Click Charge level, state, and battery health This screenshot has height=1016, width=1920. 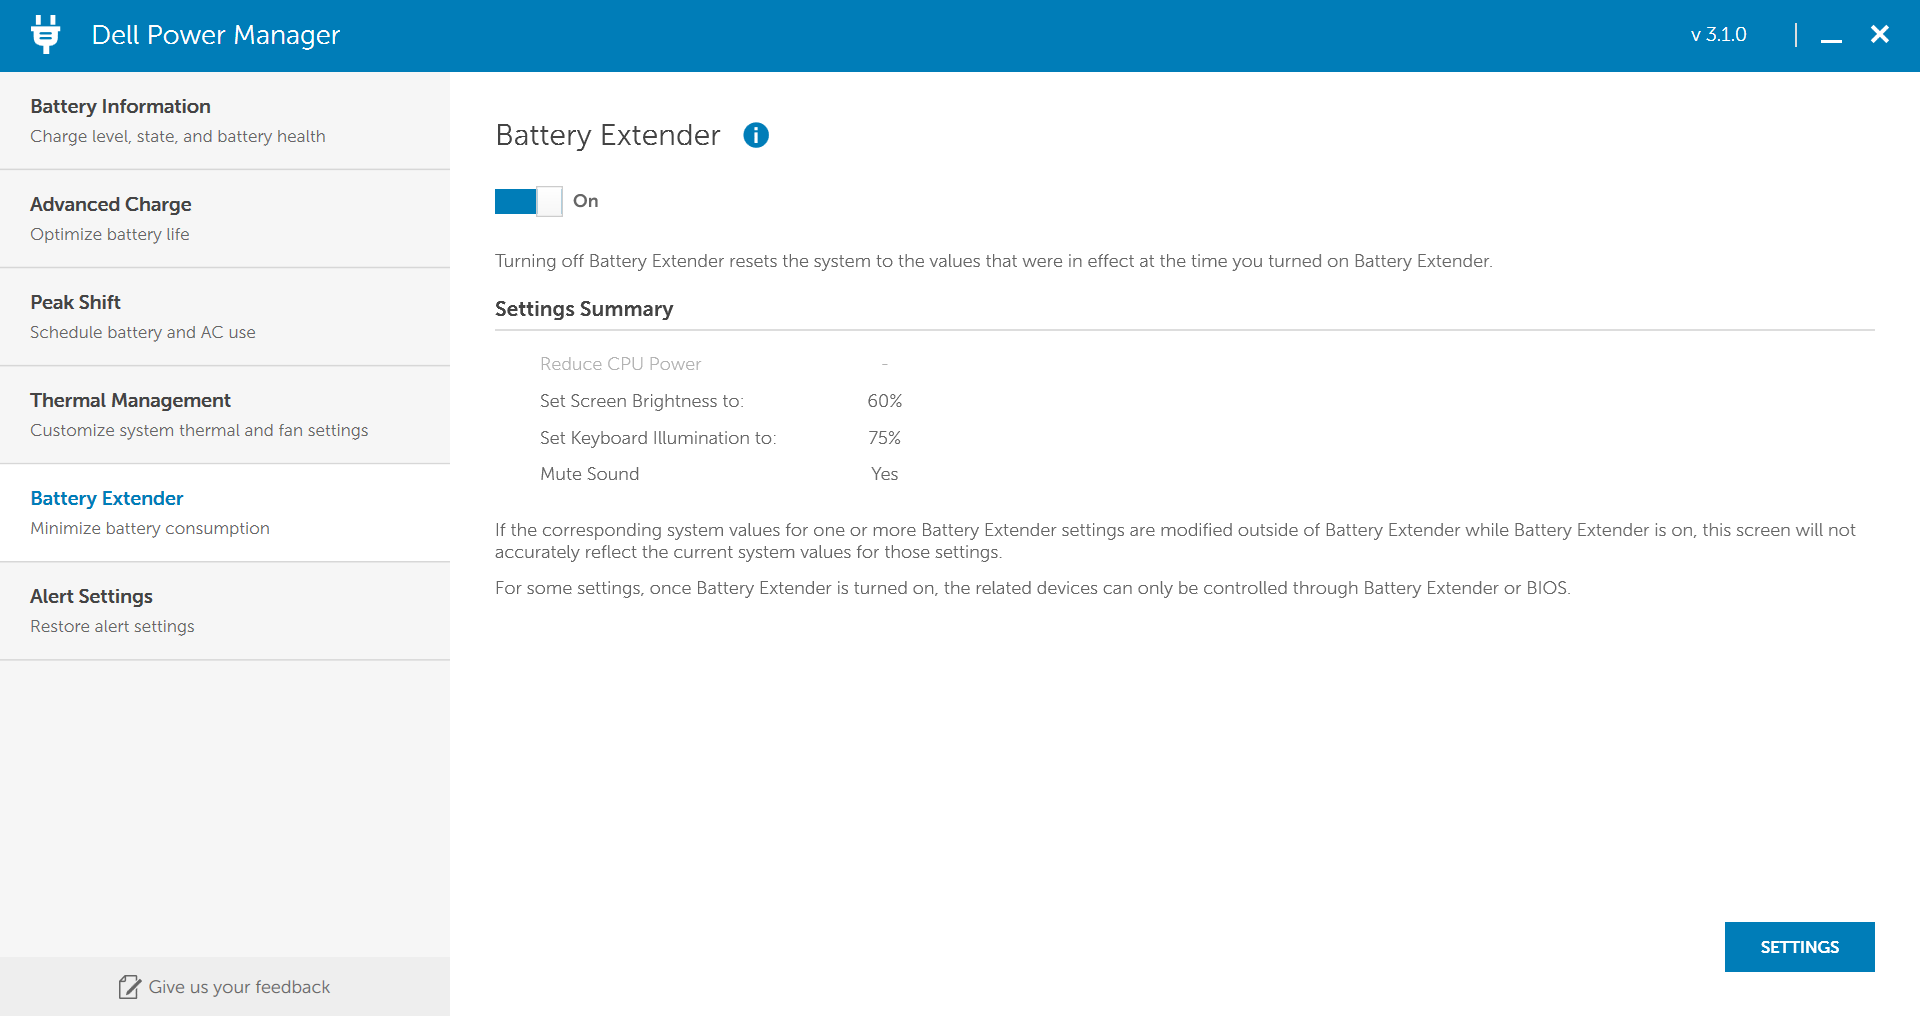coord(178,136)
